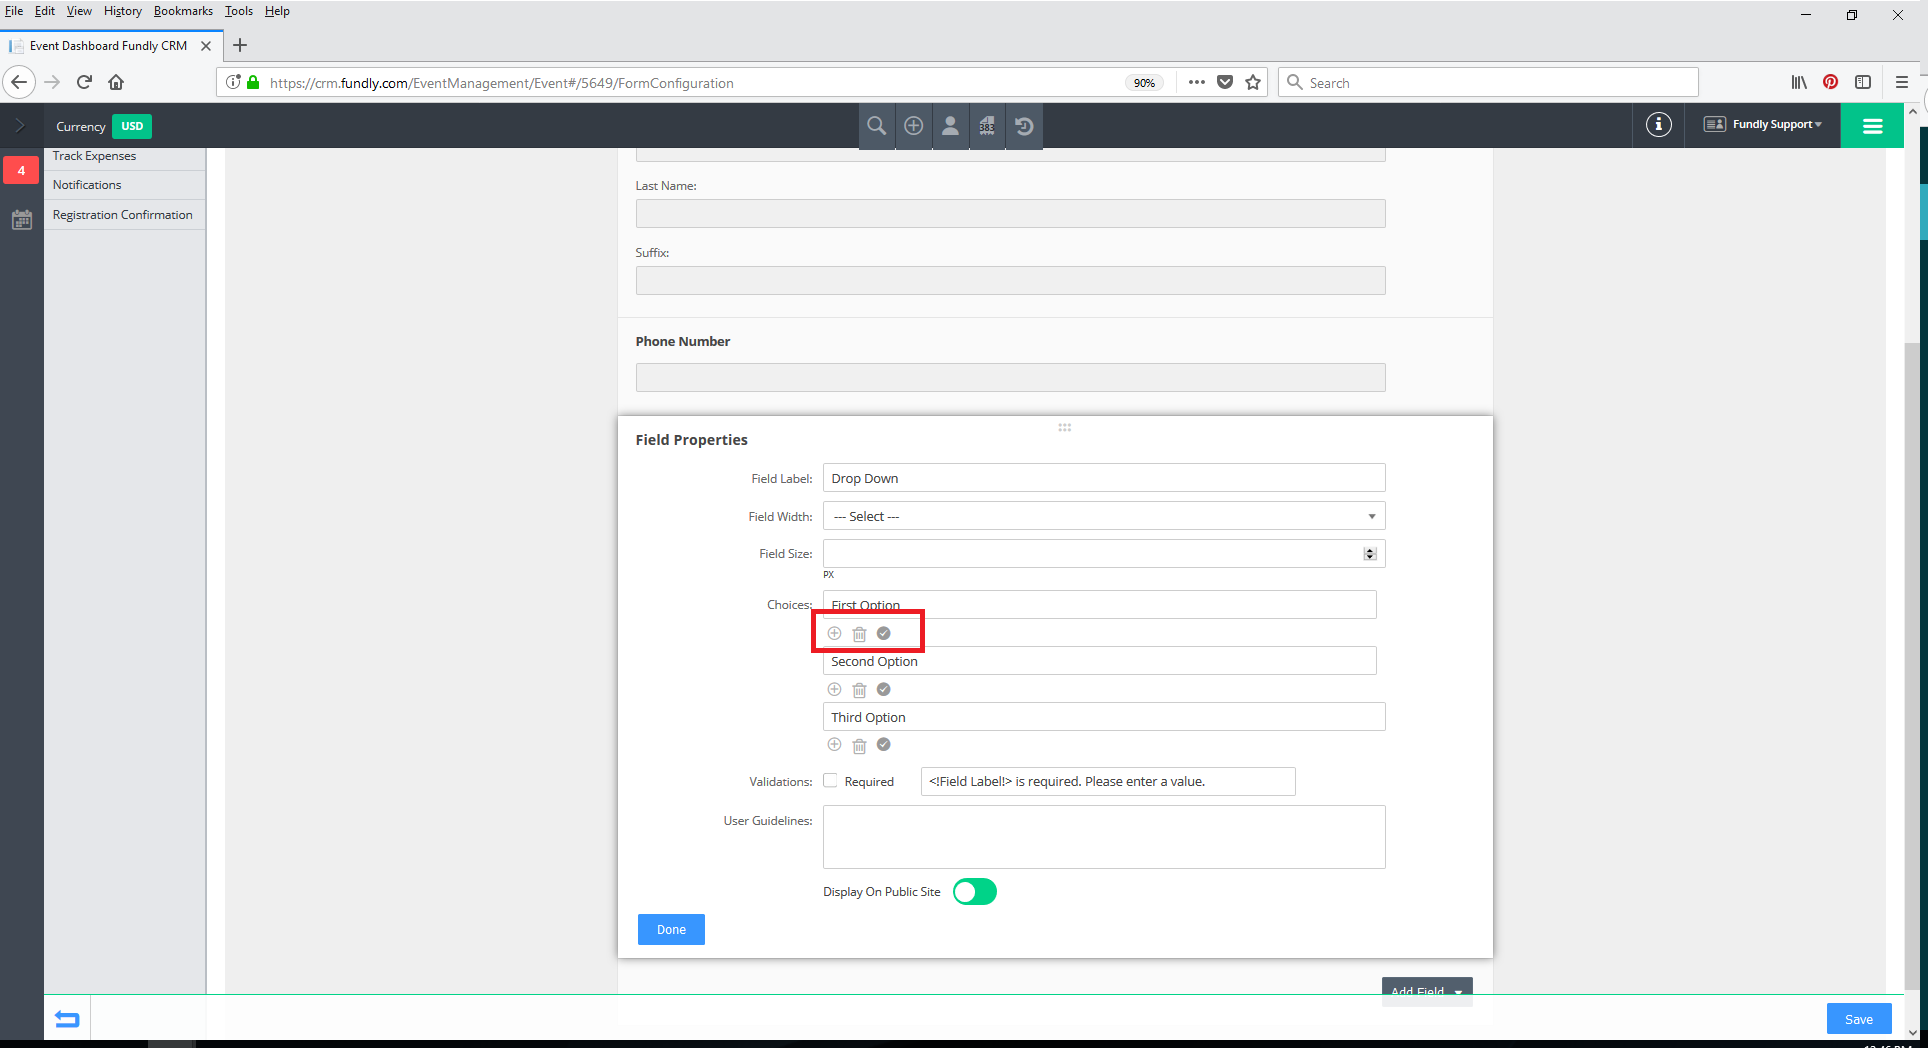Click the 90% zoom level indicator
The height and width of the screenshot is (1048, 1928).
pos(1145,83)
